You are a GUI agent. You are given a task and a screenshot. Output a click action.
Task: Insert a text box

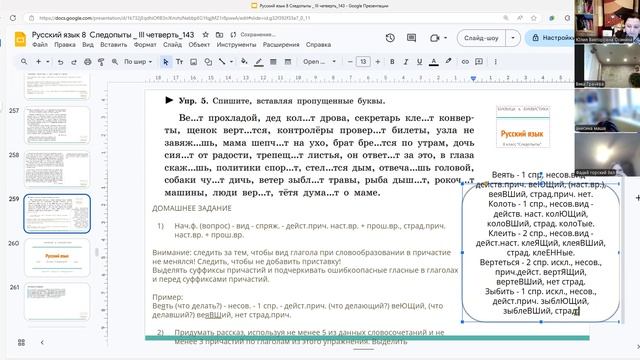point(179,62)
